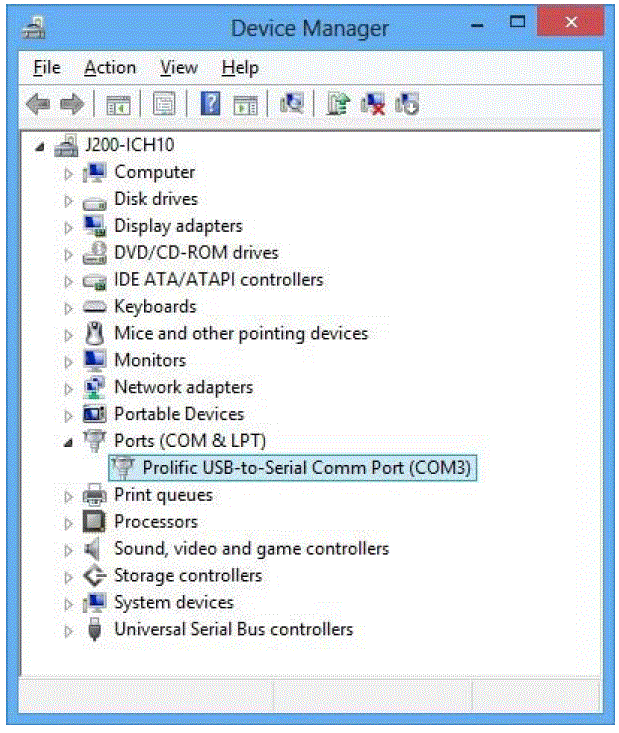Click the Universal Serial Bus controllers plug icon
This screenshot has width=619, height=733.
click(94, 629)
